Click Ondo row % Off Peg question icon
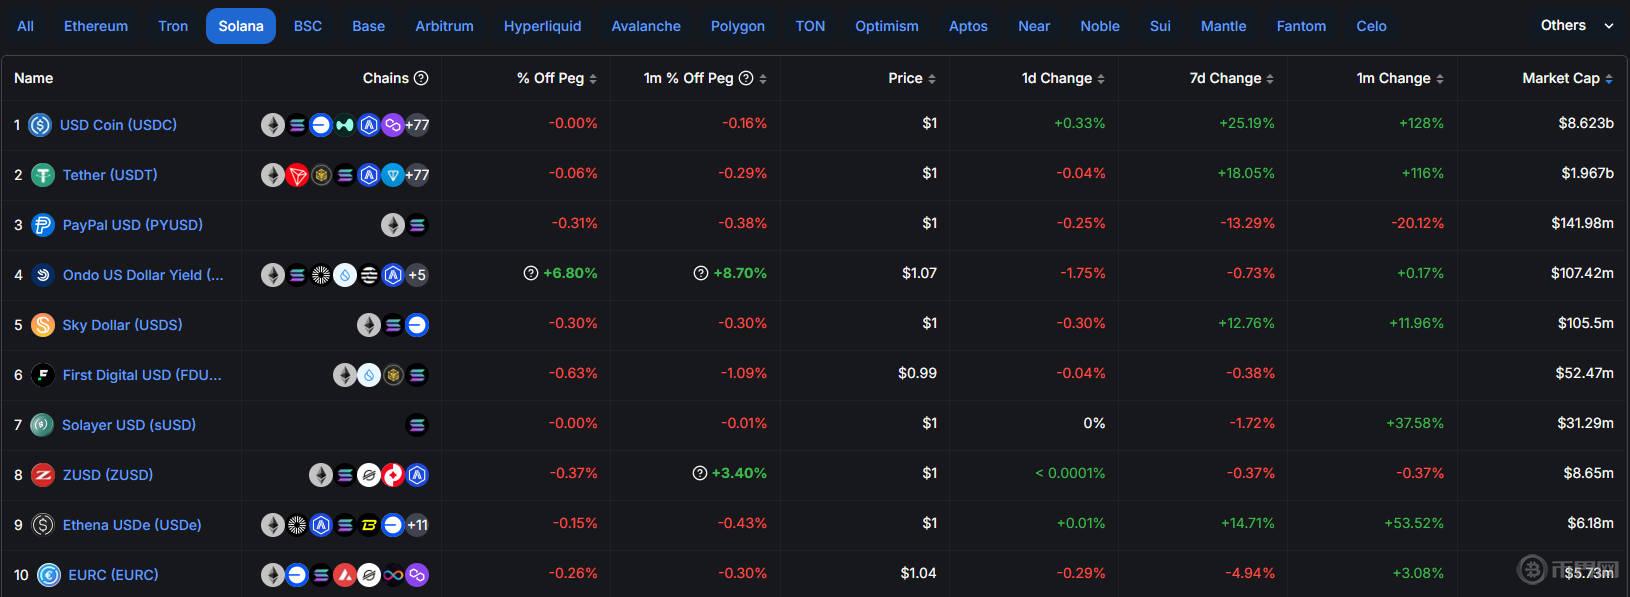Viewport: 1630px width, 597px height. tap(531, 273)
